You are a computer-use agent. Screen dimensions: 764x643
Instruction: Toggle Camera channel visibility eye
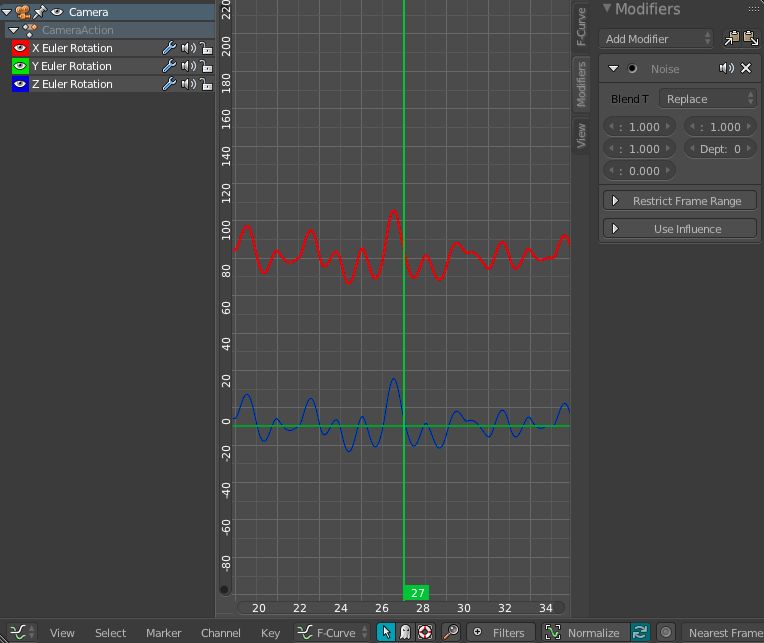click(x=57, y=12)
